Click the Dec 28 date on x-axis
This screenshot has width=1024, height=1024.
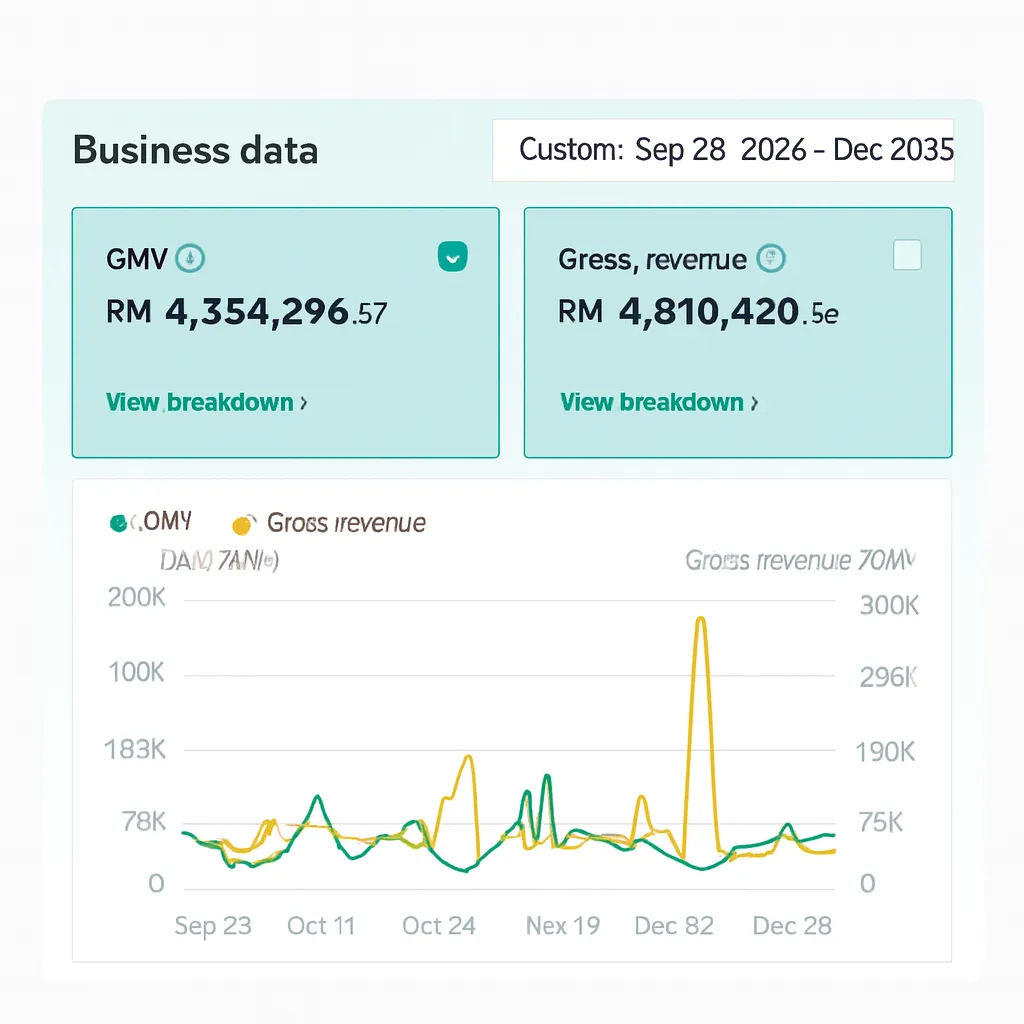point(791,926)
